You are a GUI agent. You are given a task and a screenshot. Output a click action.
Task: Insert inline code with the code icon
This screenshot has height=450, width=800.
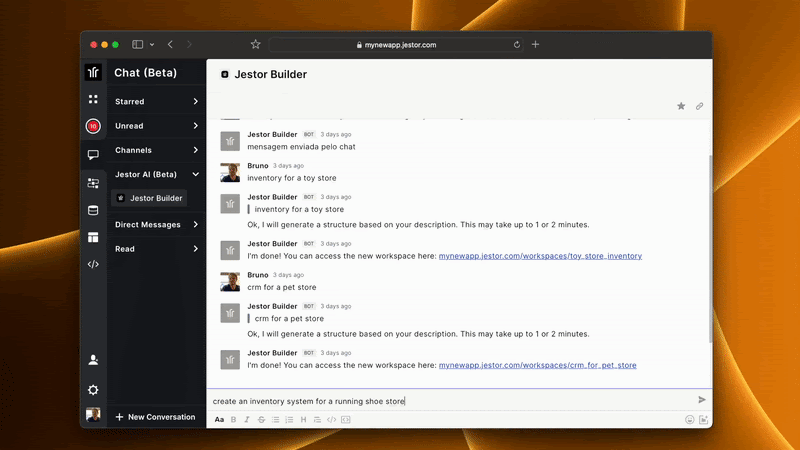click(x=332, y=419)
